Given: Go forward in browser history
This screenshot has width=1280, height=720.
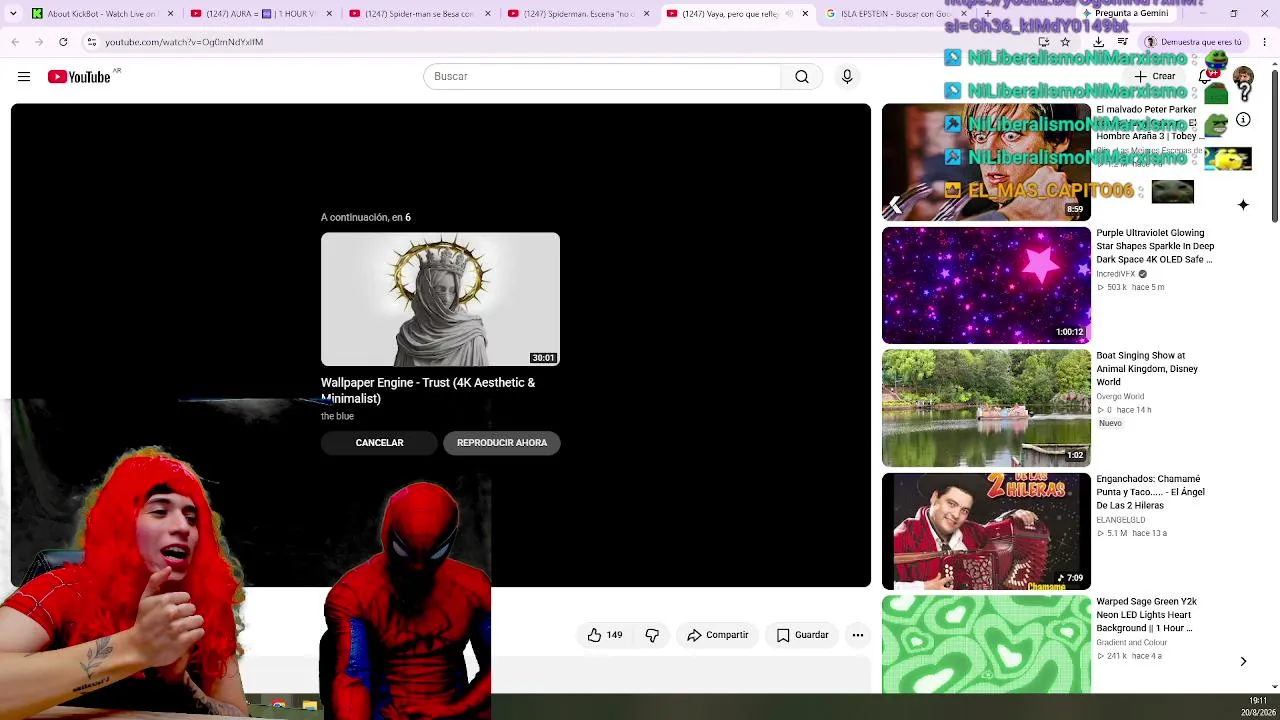Looking at the screenshot, I should [x=39, y=42].
